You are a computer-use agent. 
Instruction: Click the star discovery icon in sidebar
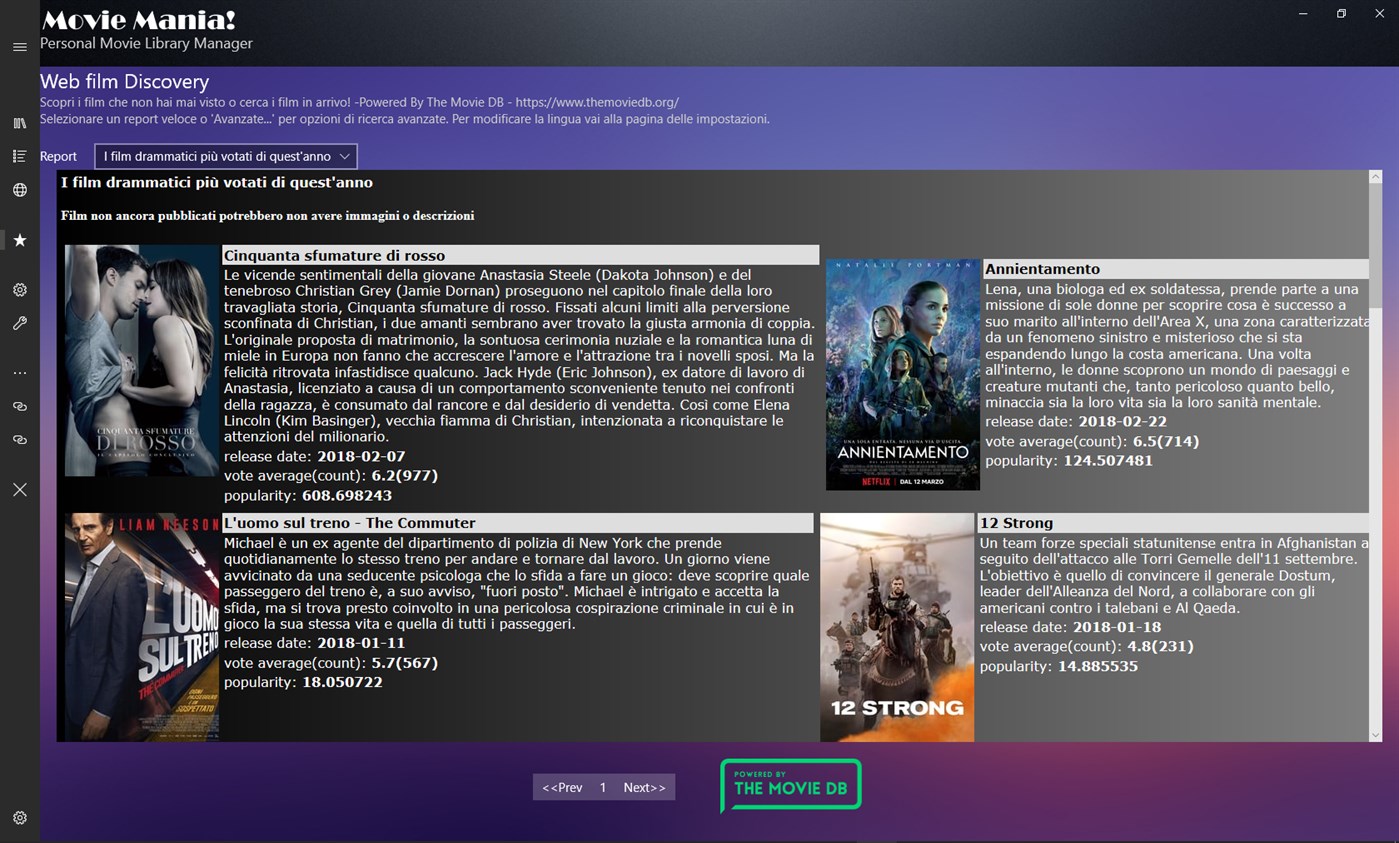19,240
